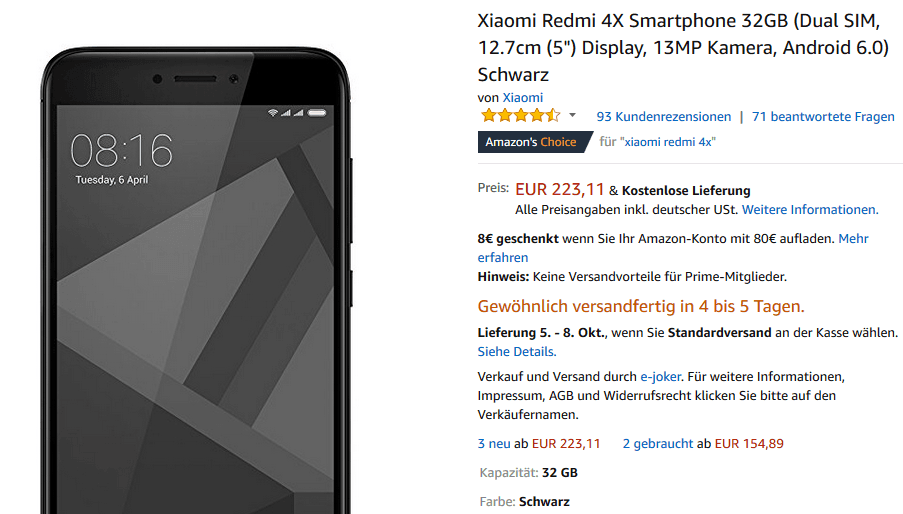This screenshot has height=514, width=903.
Task: Expand the rating breakdown dropdown arrow
Action: tap(572, 116)
